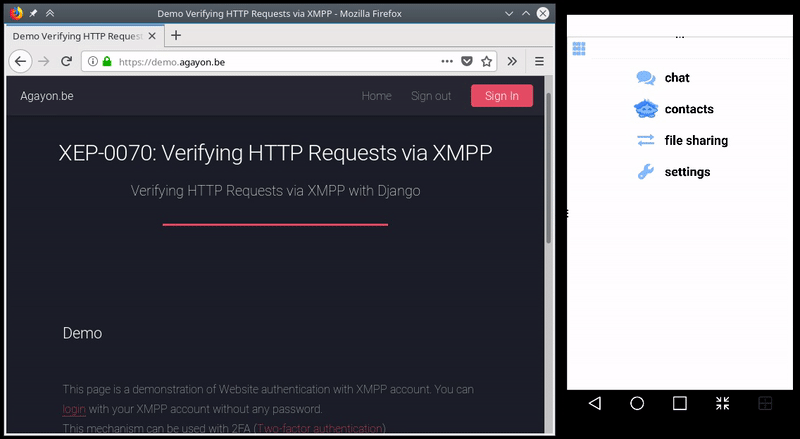The width and height of the screenshot is (800, 439).
Task: Click the keep-above double chevron icon
Action: click(50, 13)
